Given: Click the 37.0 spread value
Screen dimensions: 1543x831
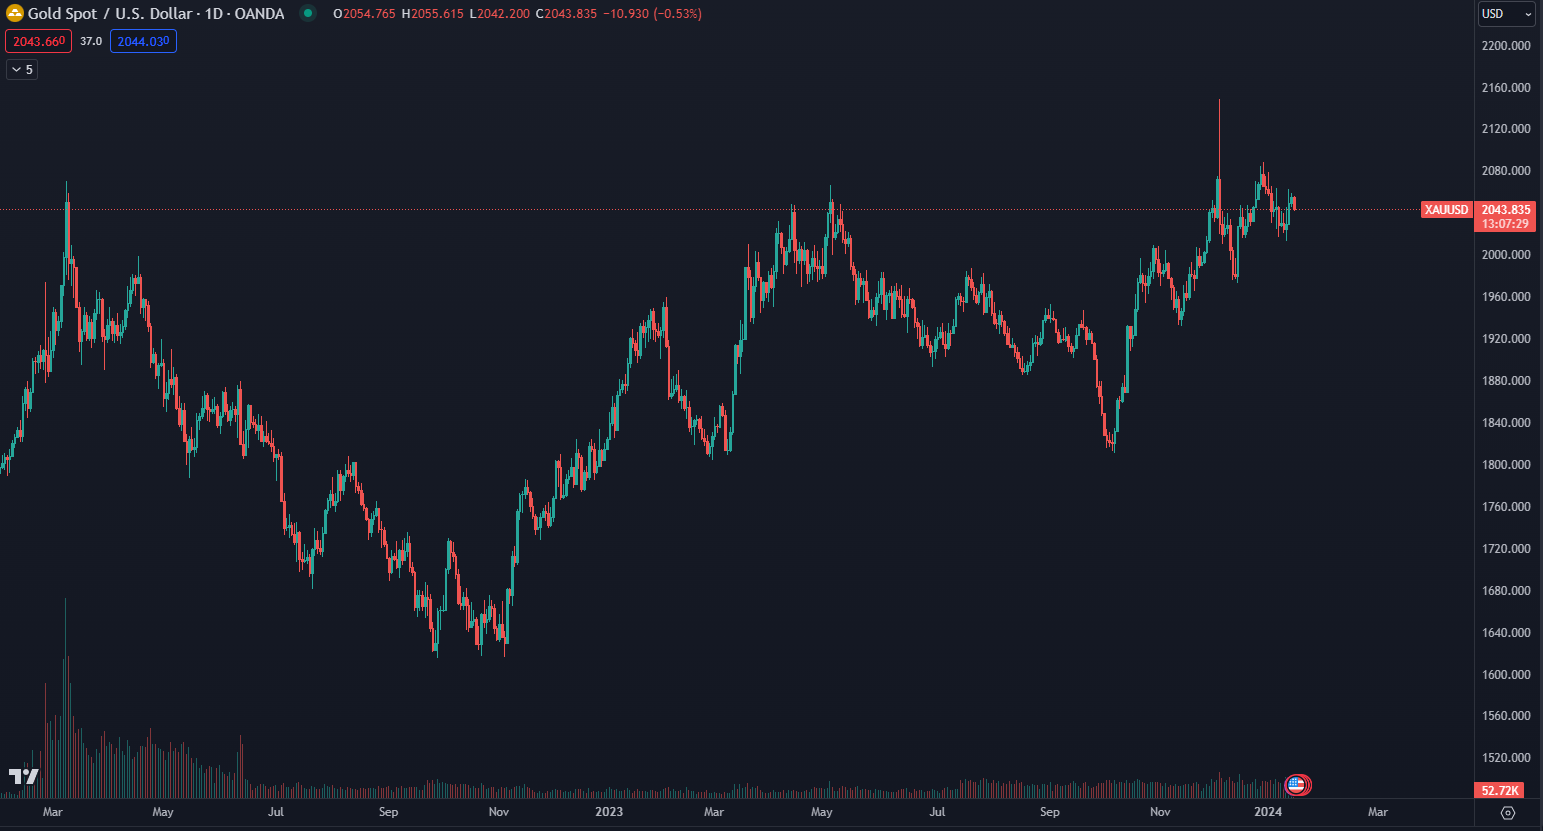Looking at the screenshot, I should tap(91, 42).
